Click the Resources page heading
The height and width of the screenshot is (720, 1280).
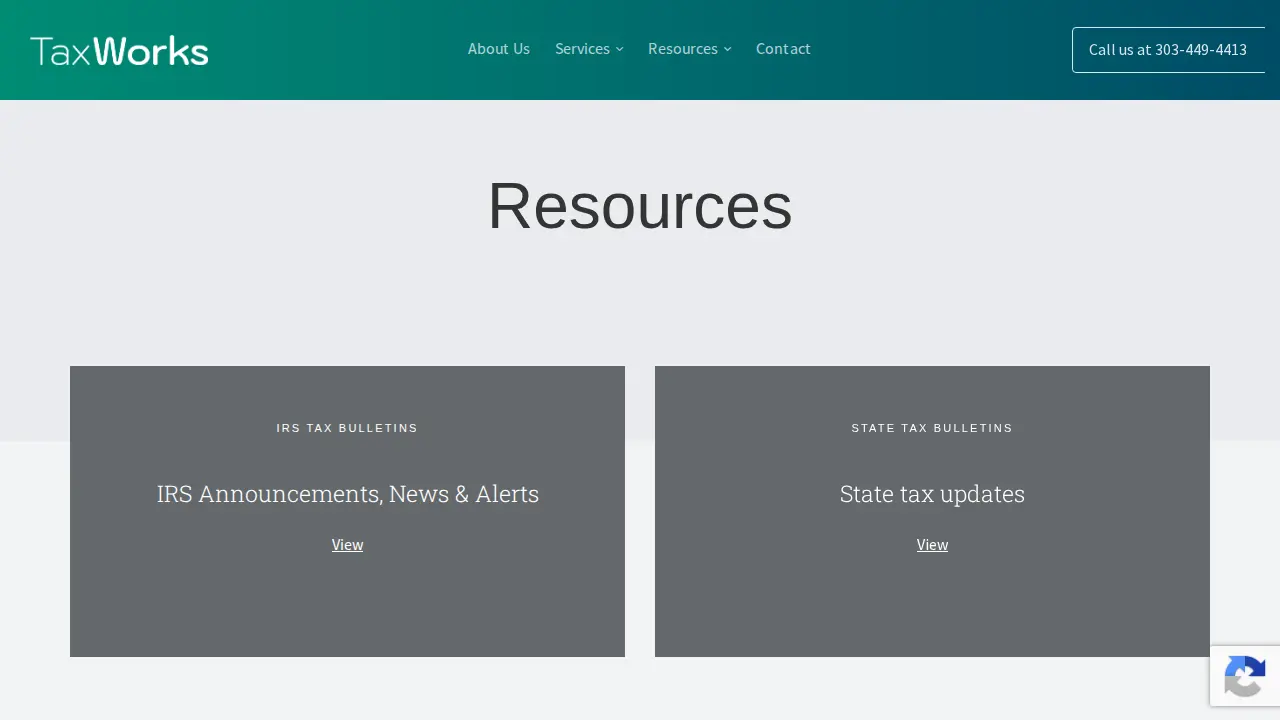point(640,206)
